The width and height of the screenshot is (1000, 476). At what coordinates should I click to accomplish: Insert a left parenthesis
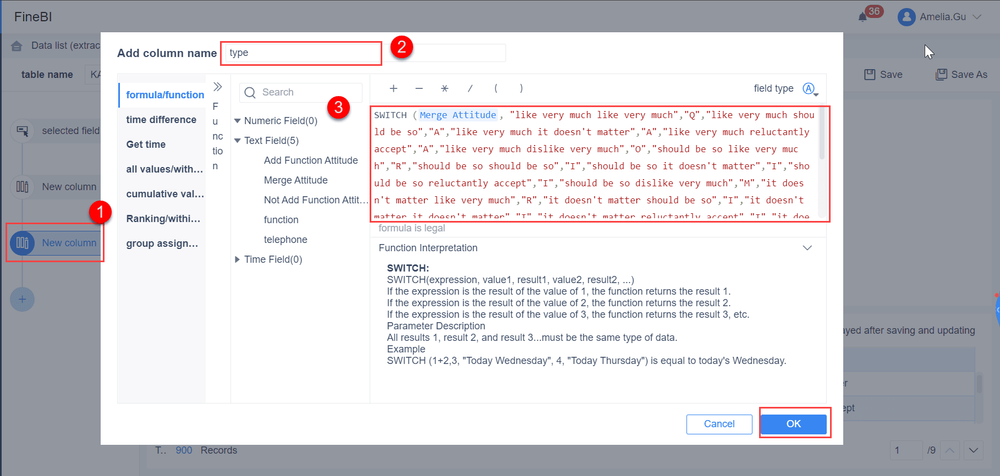pos(496,88)
